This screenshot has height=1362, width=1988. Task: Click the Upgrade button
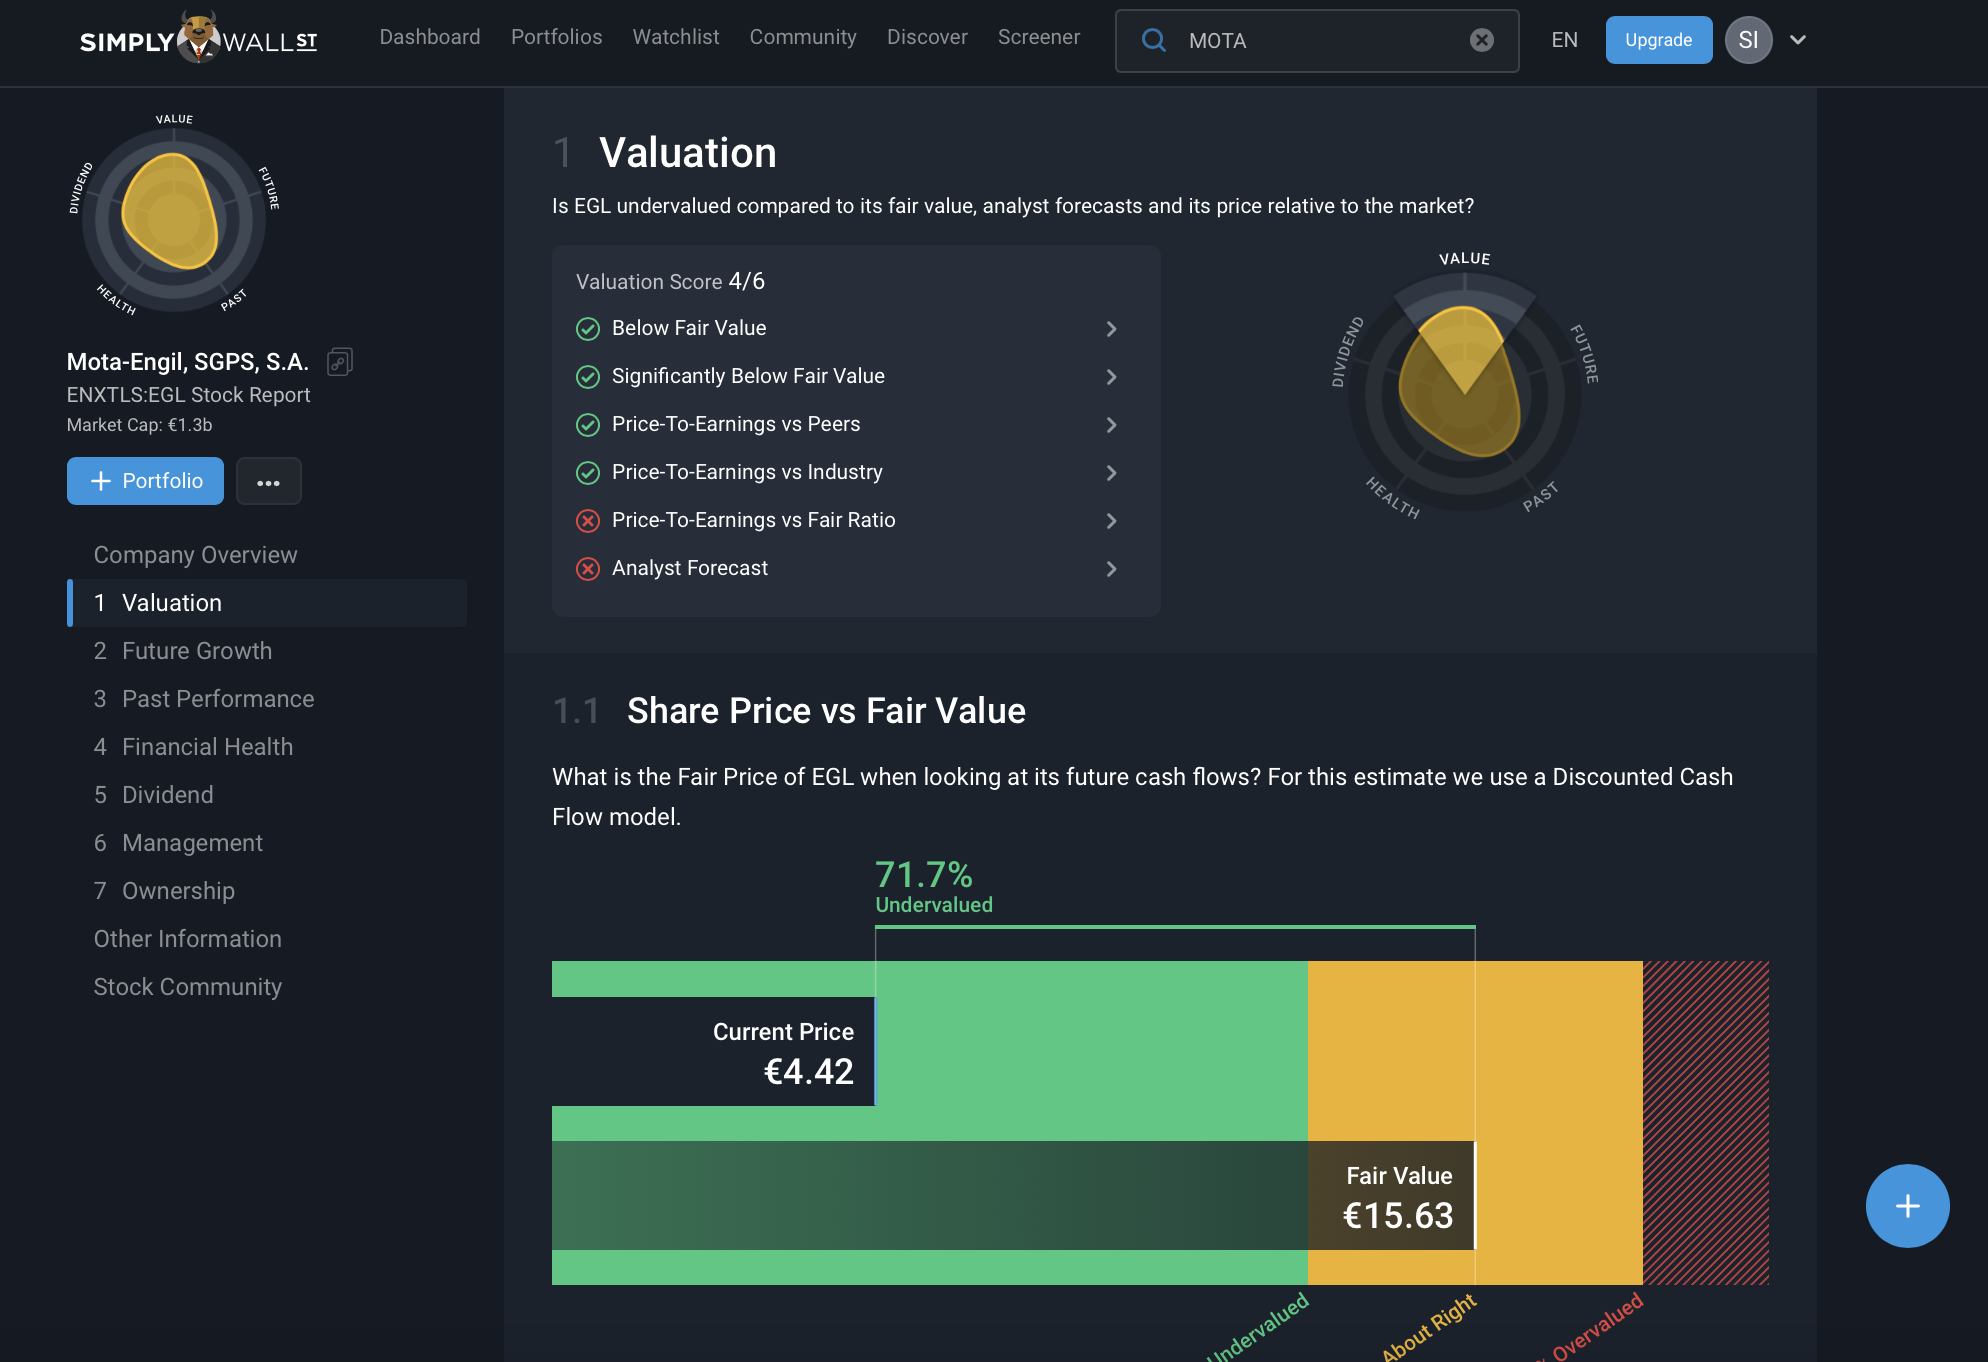pos(1658,40)
